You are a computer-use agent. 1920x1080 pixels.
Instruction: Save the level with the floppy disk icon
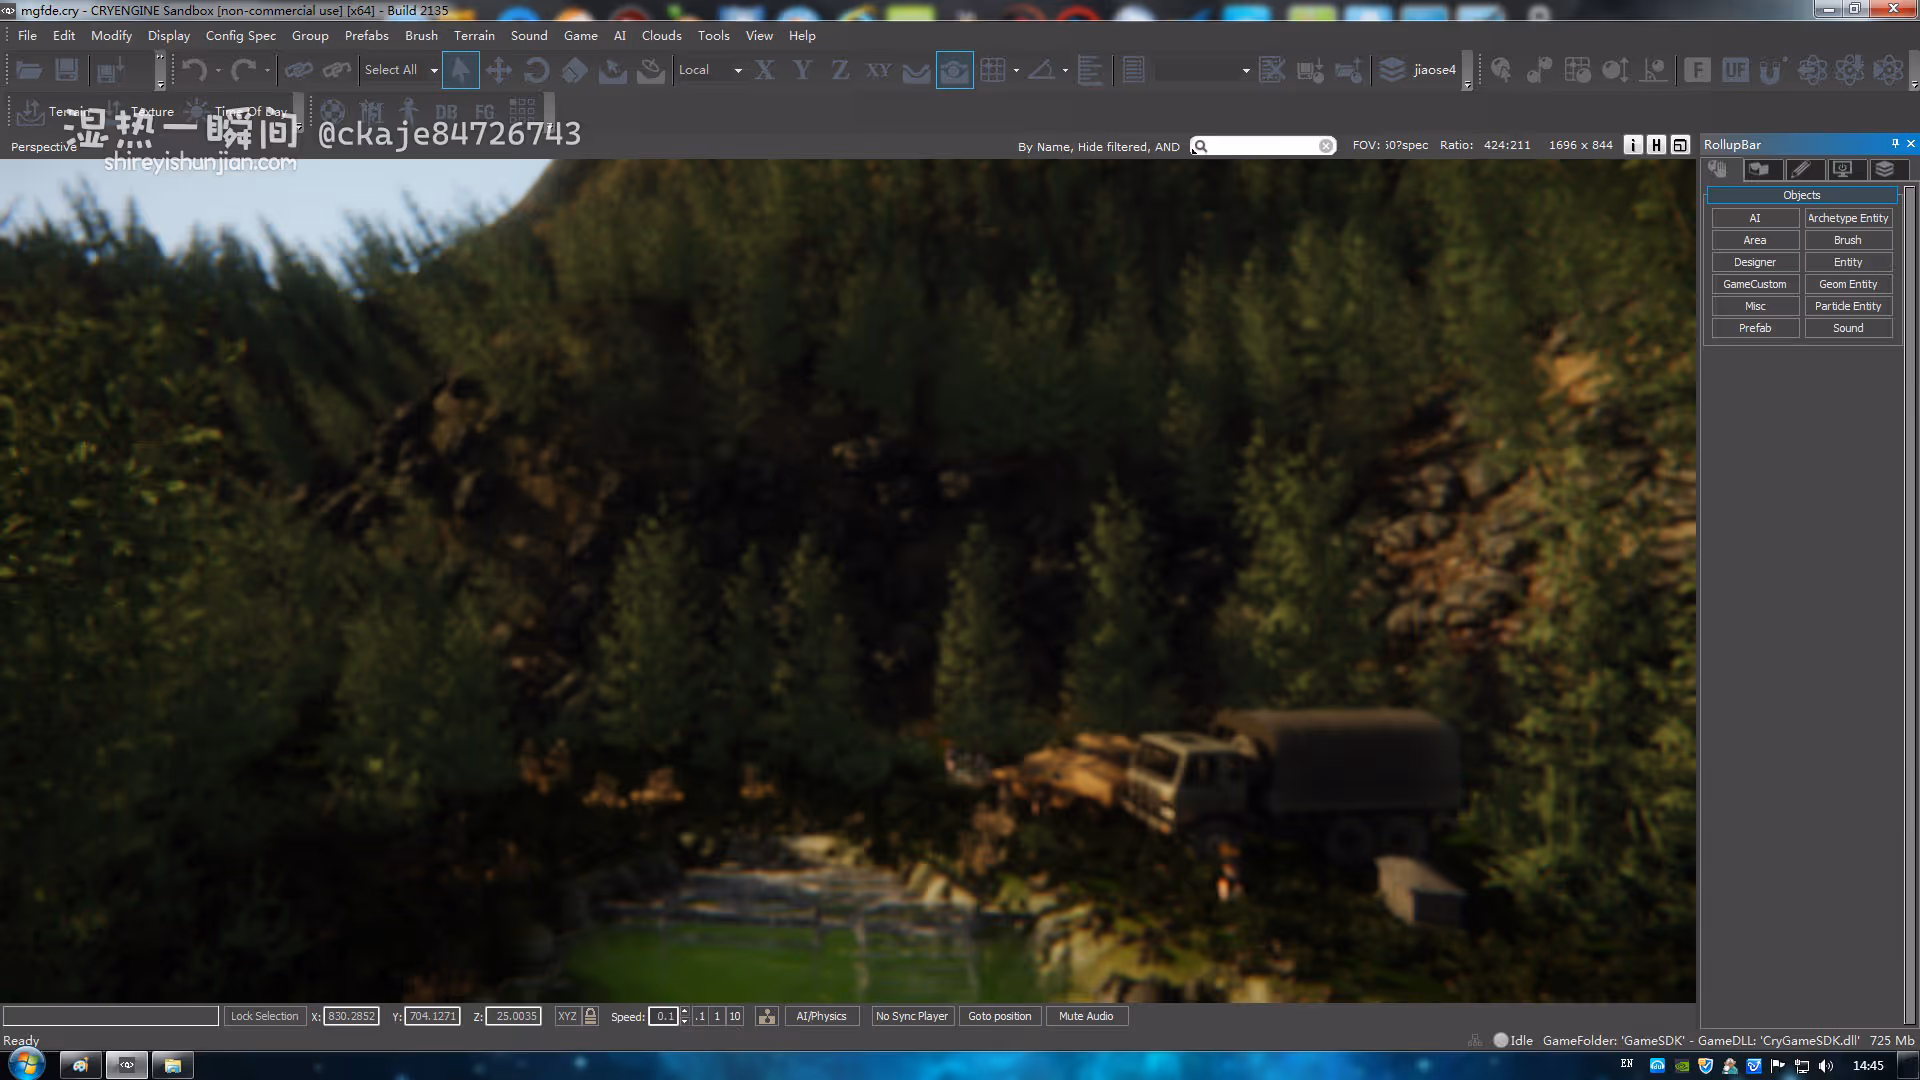(x=67, y=70)
